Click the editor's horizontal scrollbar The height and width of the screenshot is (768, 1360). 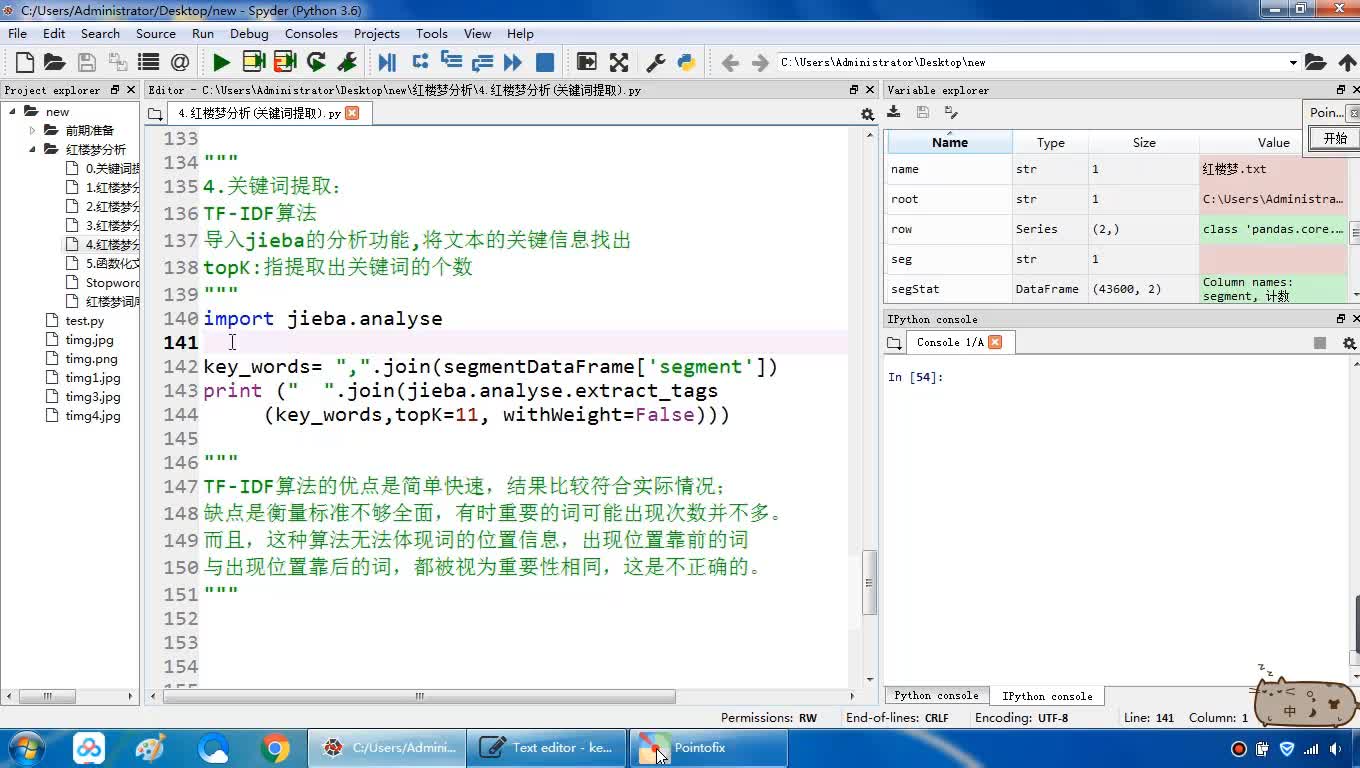click(x=420, y=696)
